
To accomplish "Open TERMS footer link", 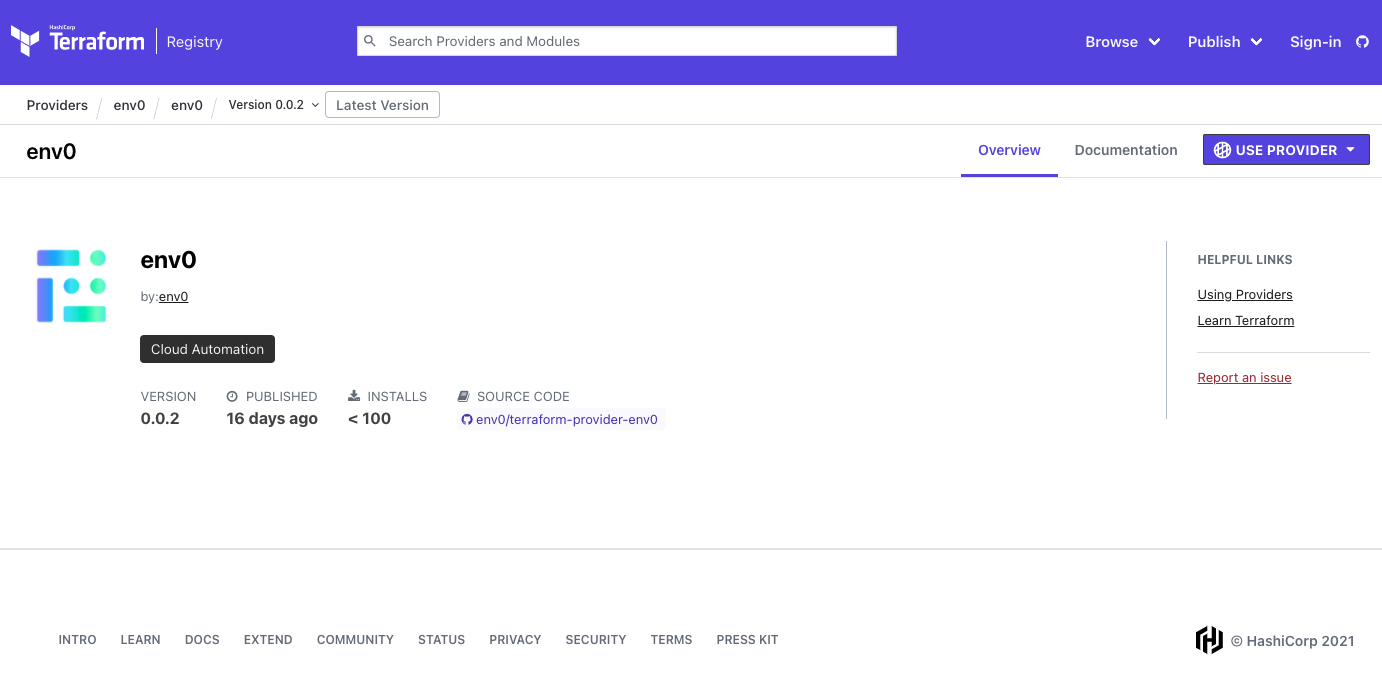I will [671, 640].
